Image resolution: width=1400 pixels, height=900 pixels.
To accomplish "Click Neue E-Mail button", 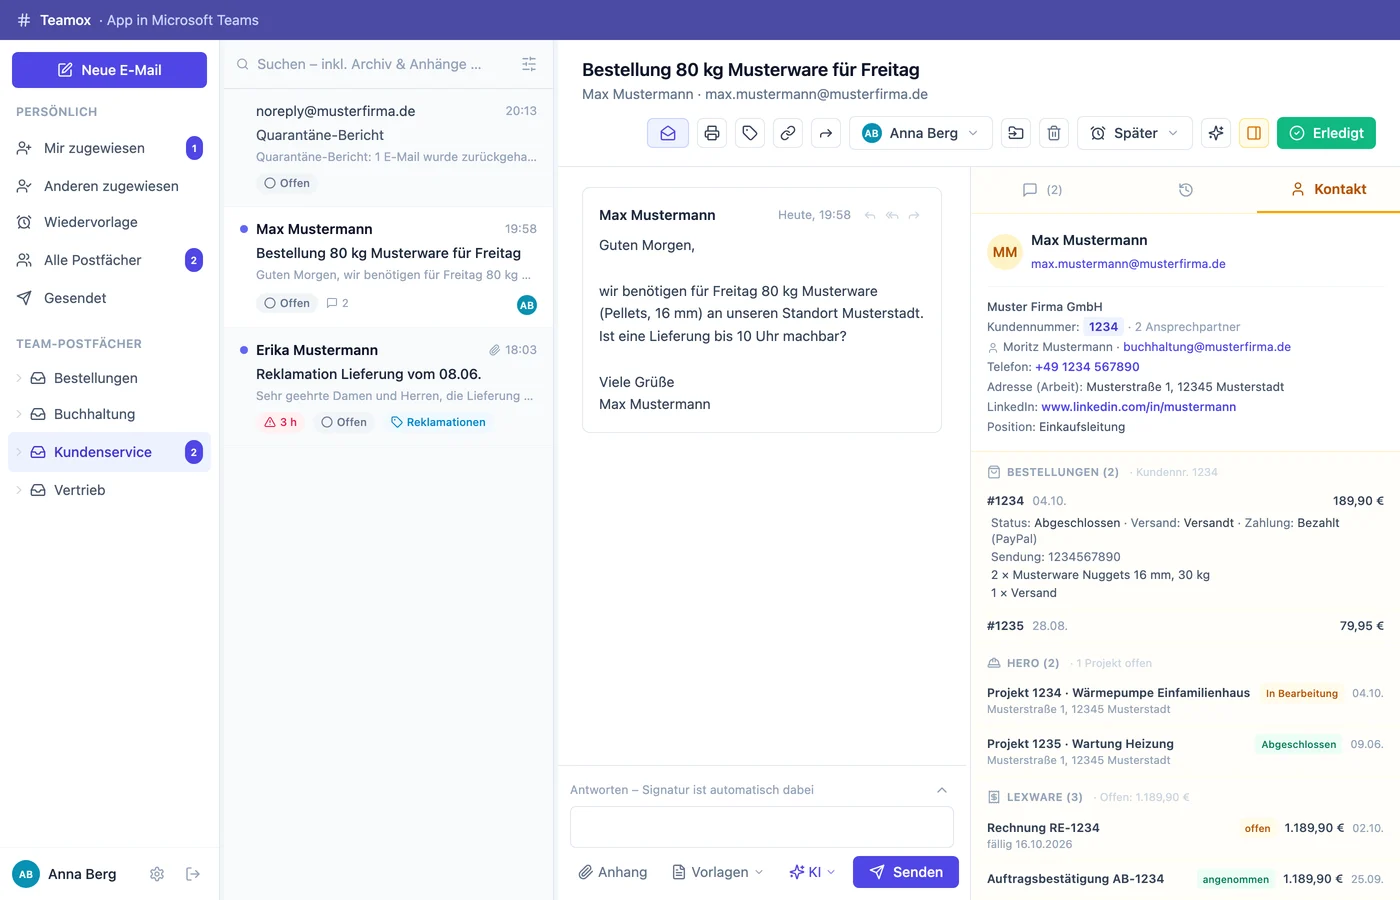I will tap(109, 70).
